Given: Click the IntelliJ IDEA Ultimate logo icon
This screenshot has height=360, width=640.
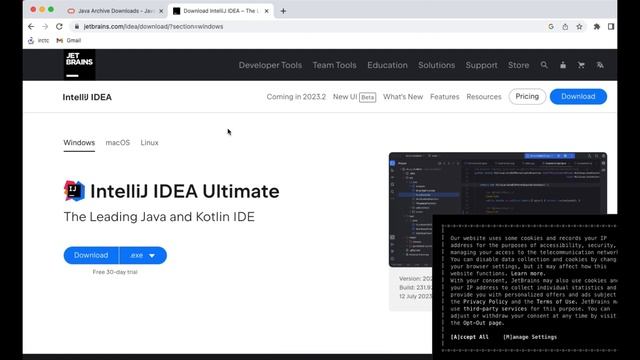Looking at the screenshot, I should tap(74, 191).
